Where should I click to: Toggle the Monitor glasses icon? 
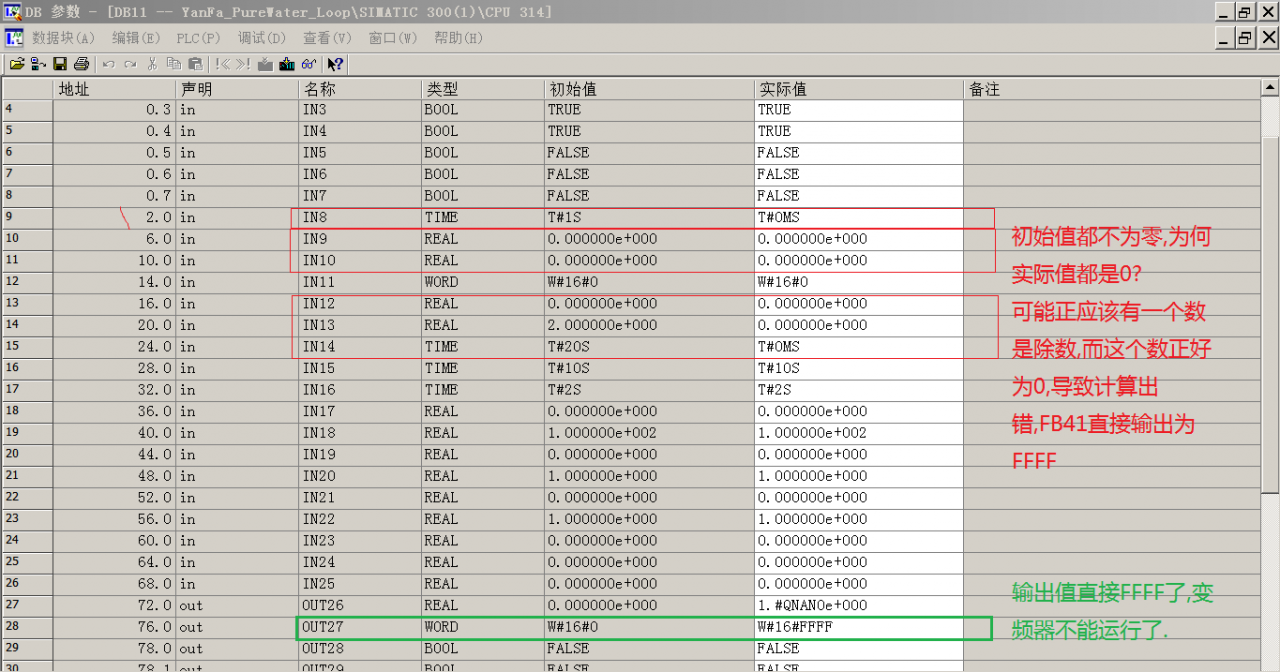309,64
